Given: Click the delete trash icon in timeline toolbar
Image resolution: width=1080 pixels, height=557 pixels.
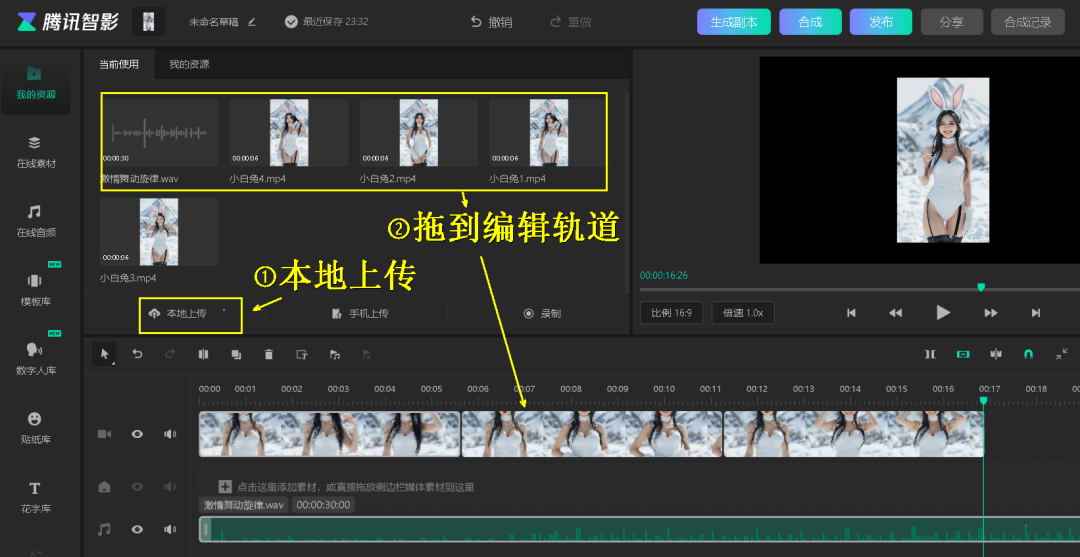Looking at the screenshot, I should [x=268, y=354].
